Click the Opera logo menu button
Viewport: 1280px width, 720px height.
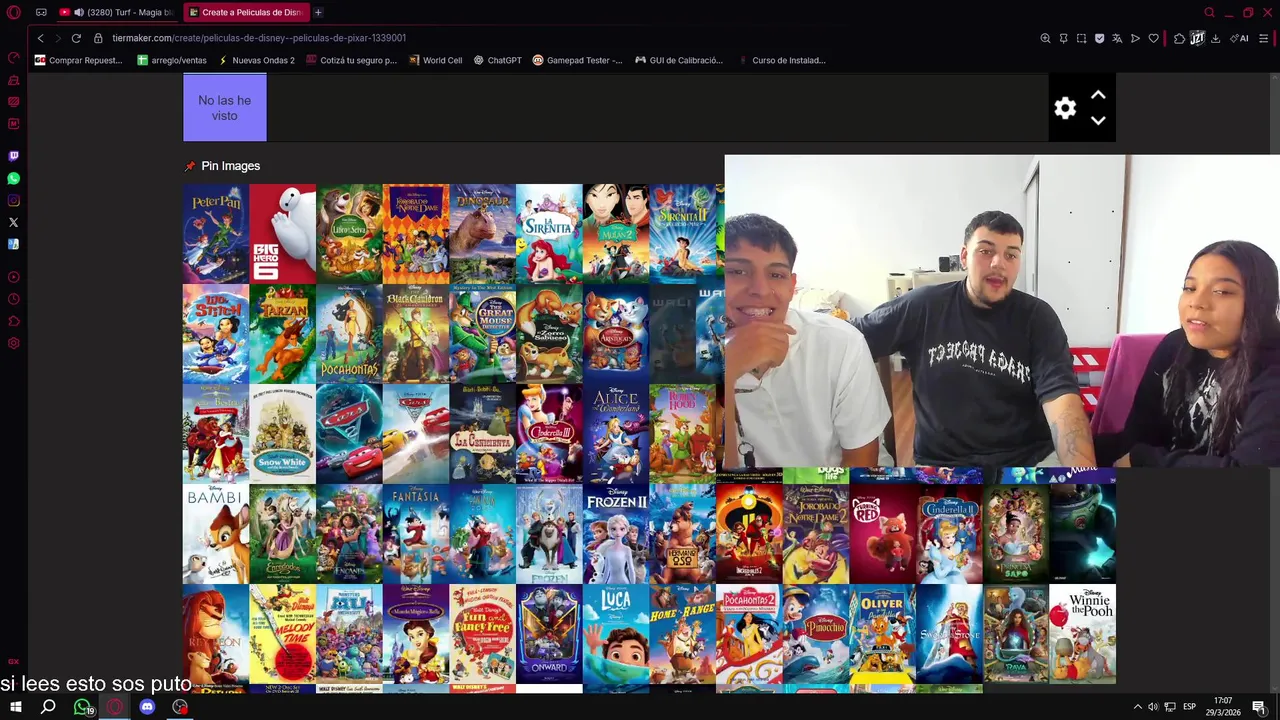coord(14,12)
